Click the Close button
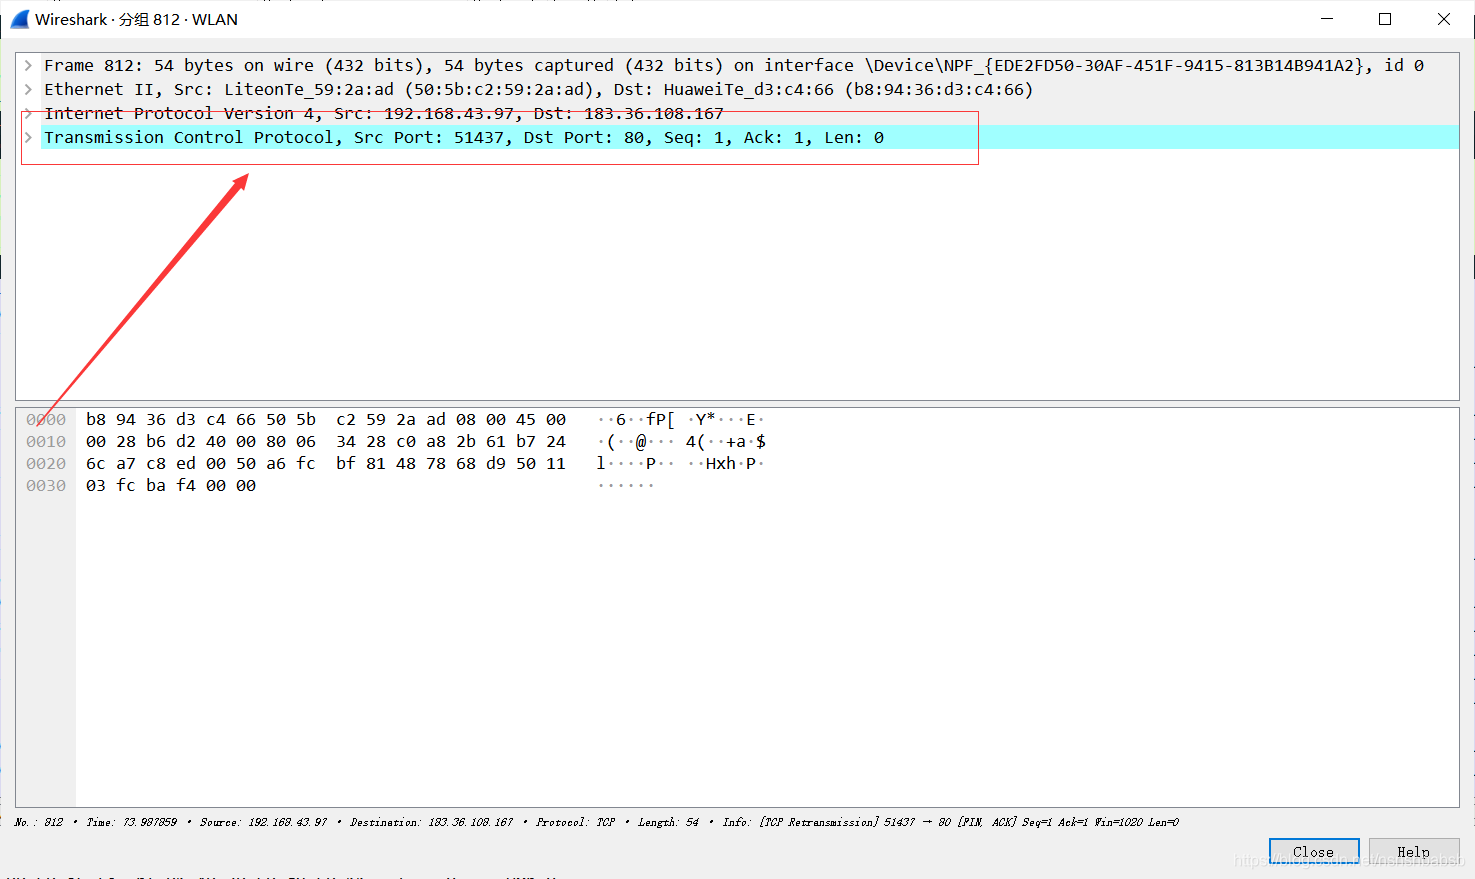Viewport: 1475px width, 879px height. pyautogui.click(x=1314, y=852)
